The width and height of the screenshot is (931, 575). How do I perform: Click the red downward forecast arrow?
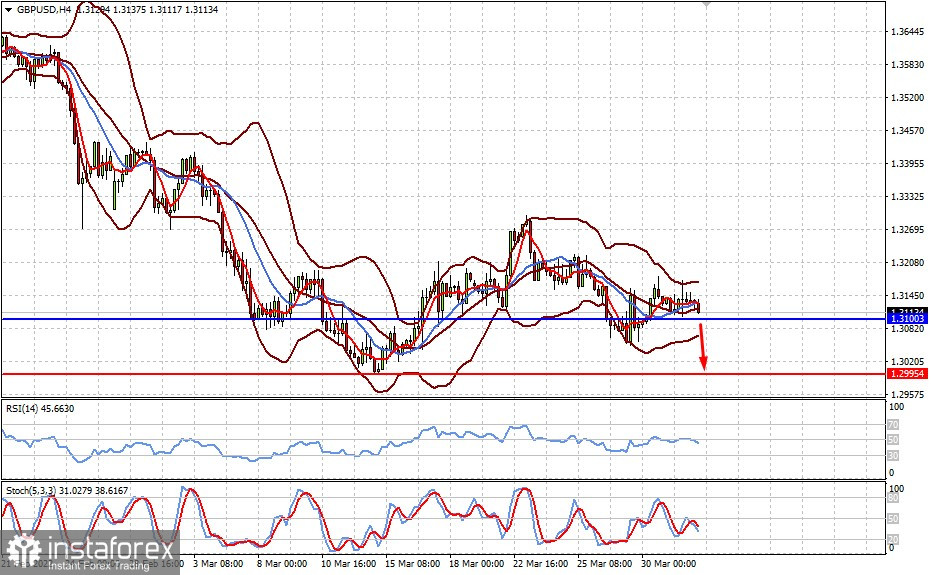pyautogui.click(x=702, y=346)
